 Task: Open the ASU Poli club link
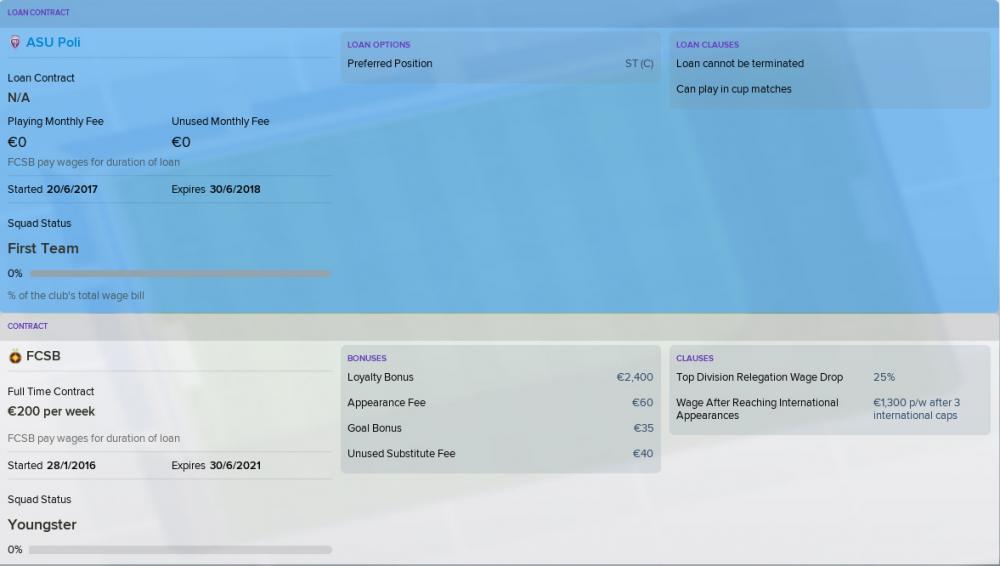coord(53,42)
